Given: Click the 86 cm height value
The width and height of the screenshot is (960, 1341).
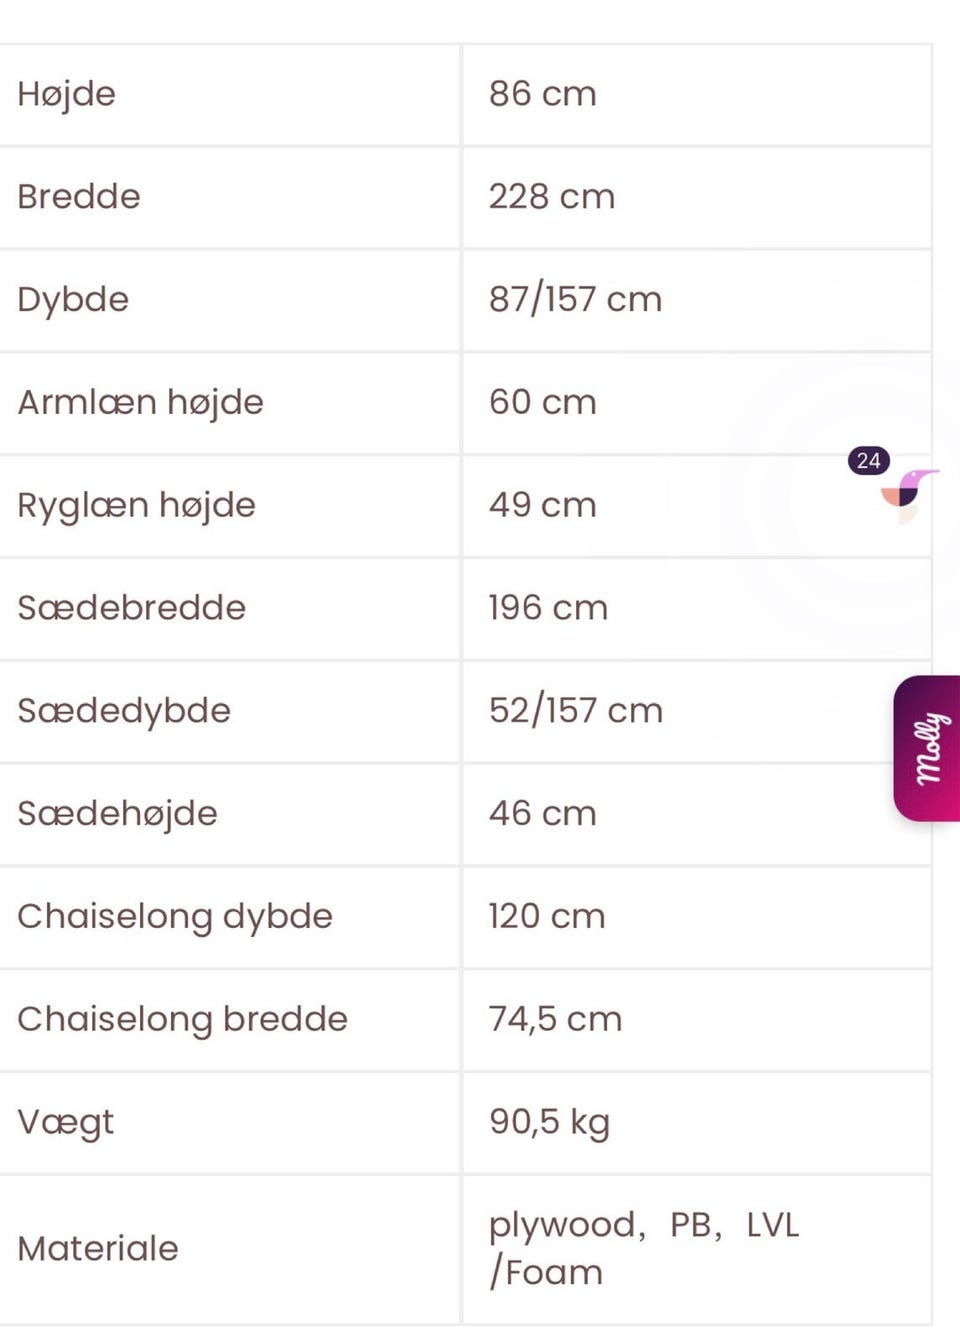Looking at the screenshot, I should coord(542,94).
